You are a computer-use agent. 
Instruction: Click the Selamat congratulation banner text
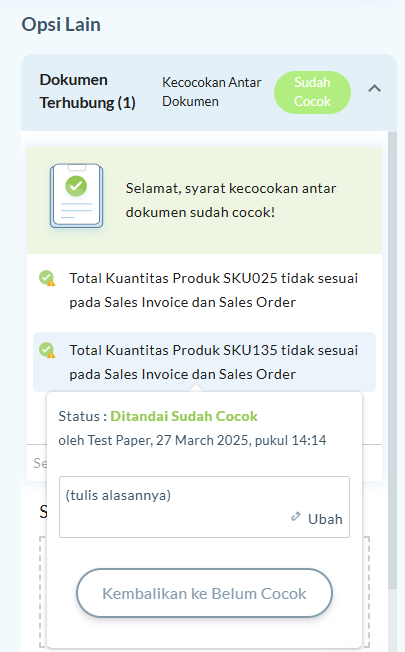coord(231,200)
